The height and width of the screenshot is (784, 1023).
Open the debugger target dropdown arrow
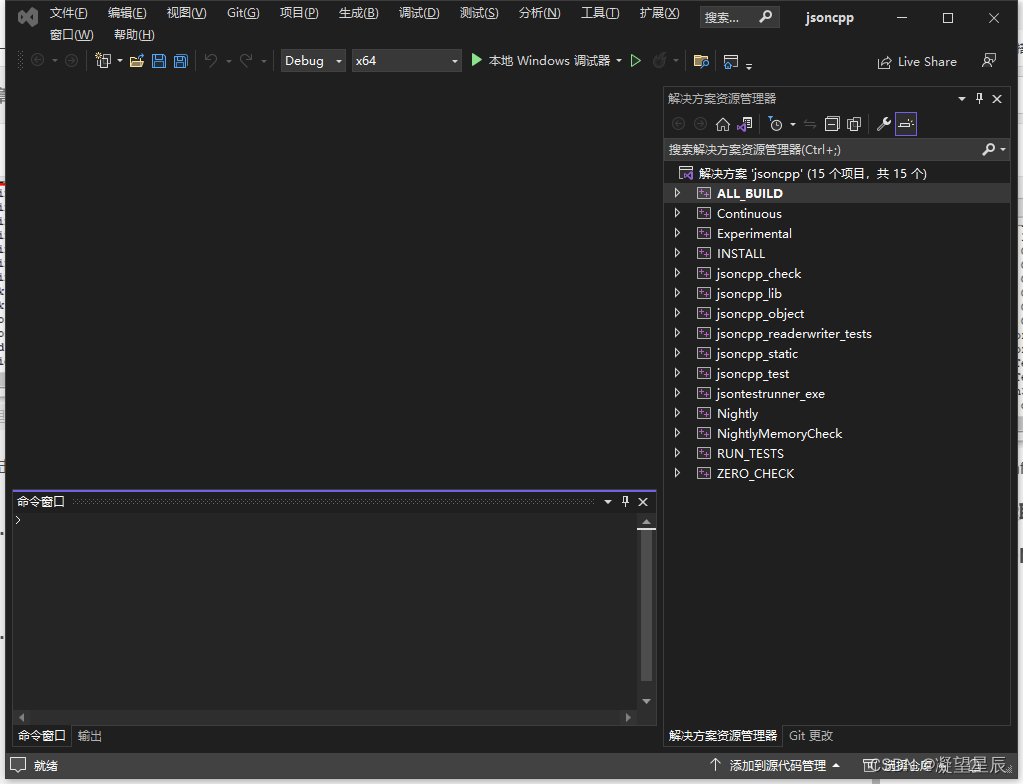(x=618, y=61)
